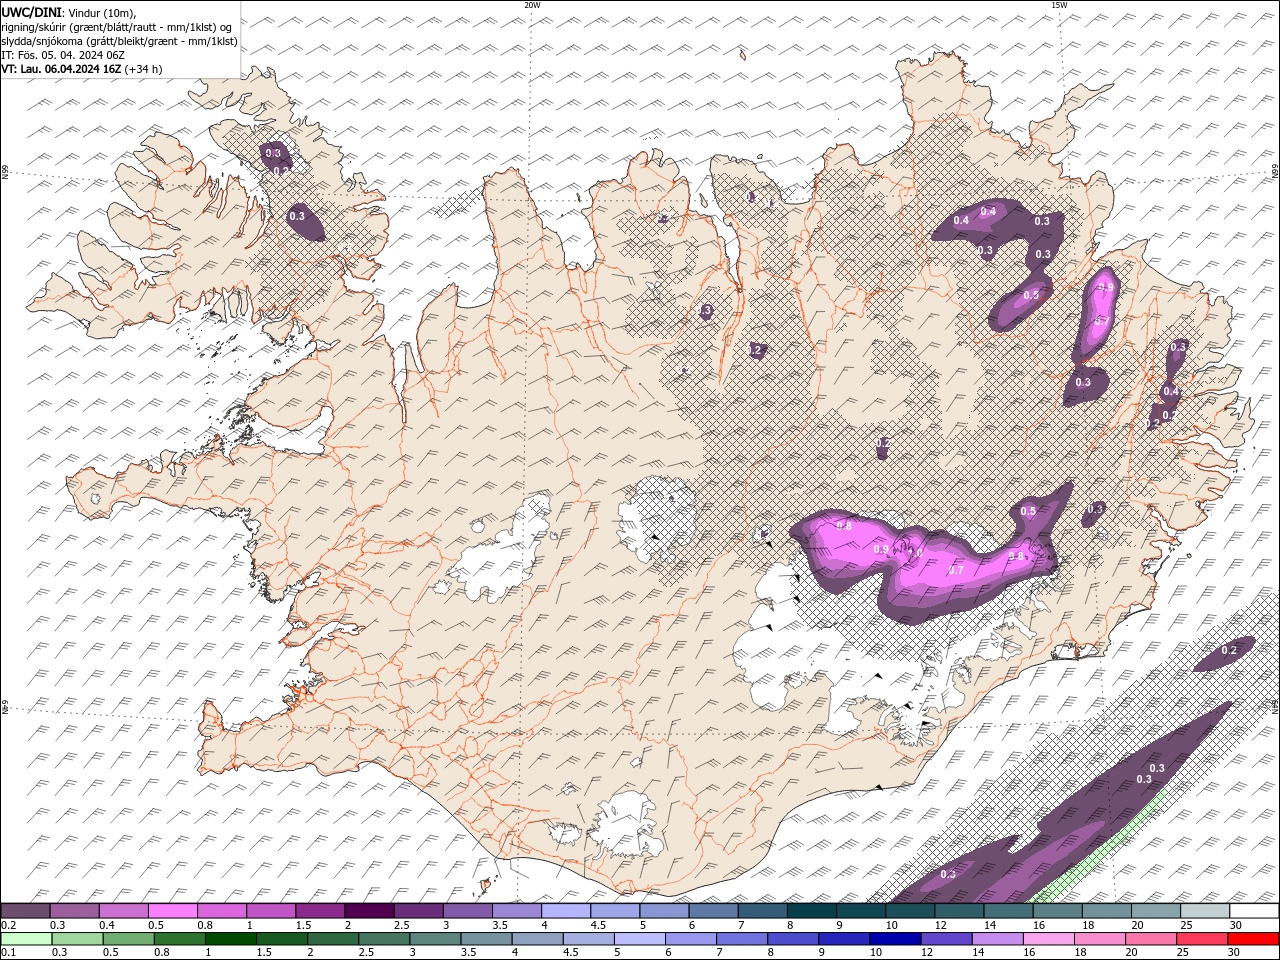Click the '0.2' value in offshore southeast patch
This screenshot has width=1280, height=960.
(x=1229, y=651)
